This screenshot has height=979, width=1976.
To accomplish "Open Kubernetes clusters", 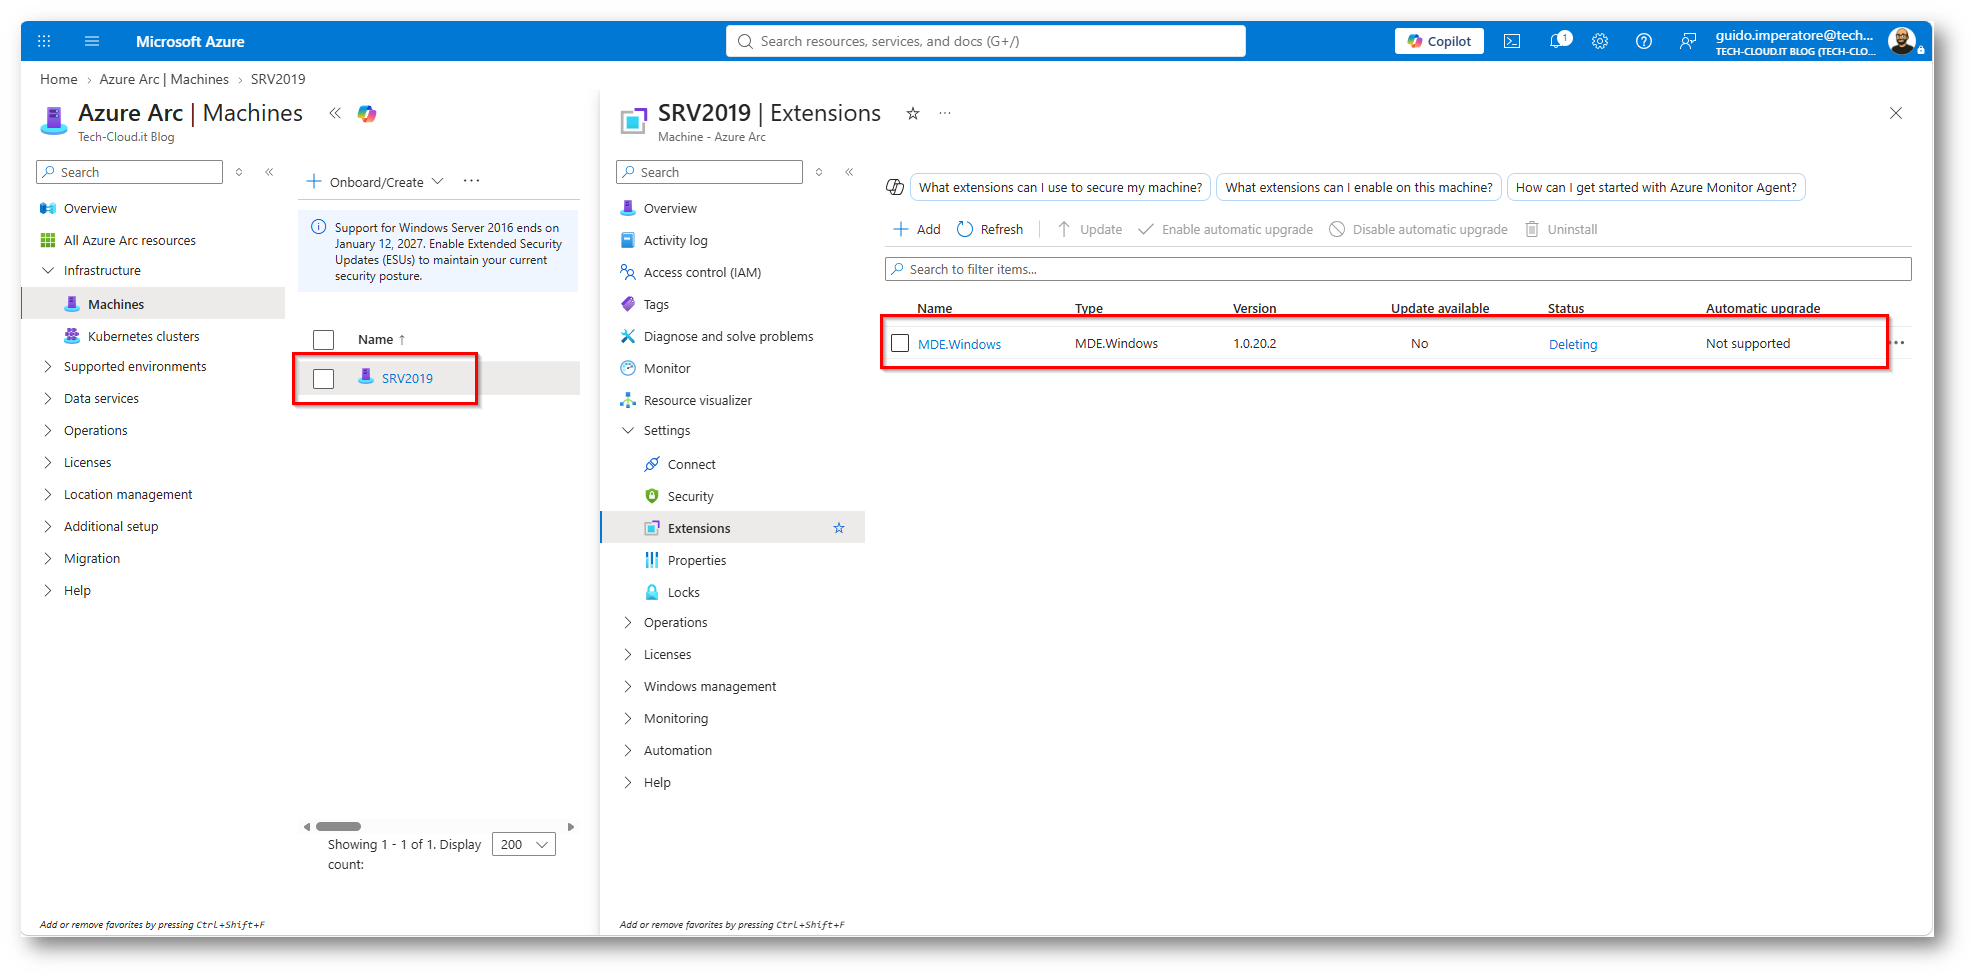I will coord(143,337).
